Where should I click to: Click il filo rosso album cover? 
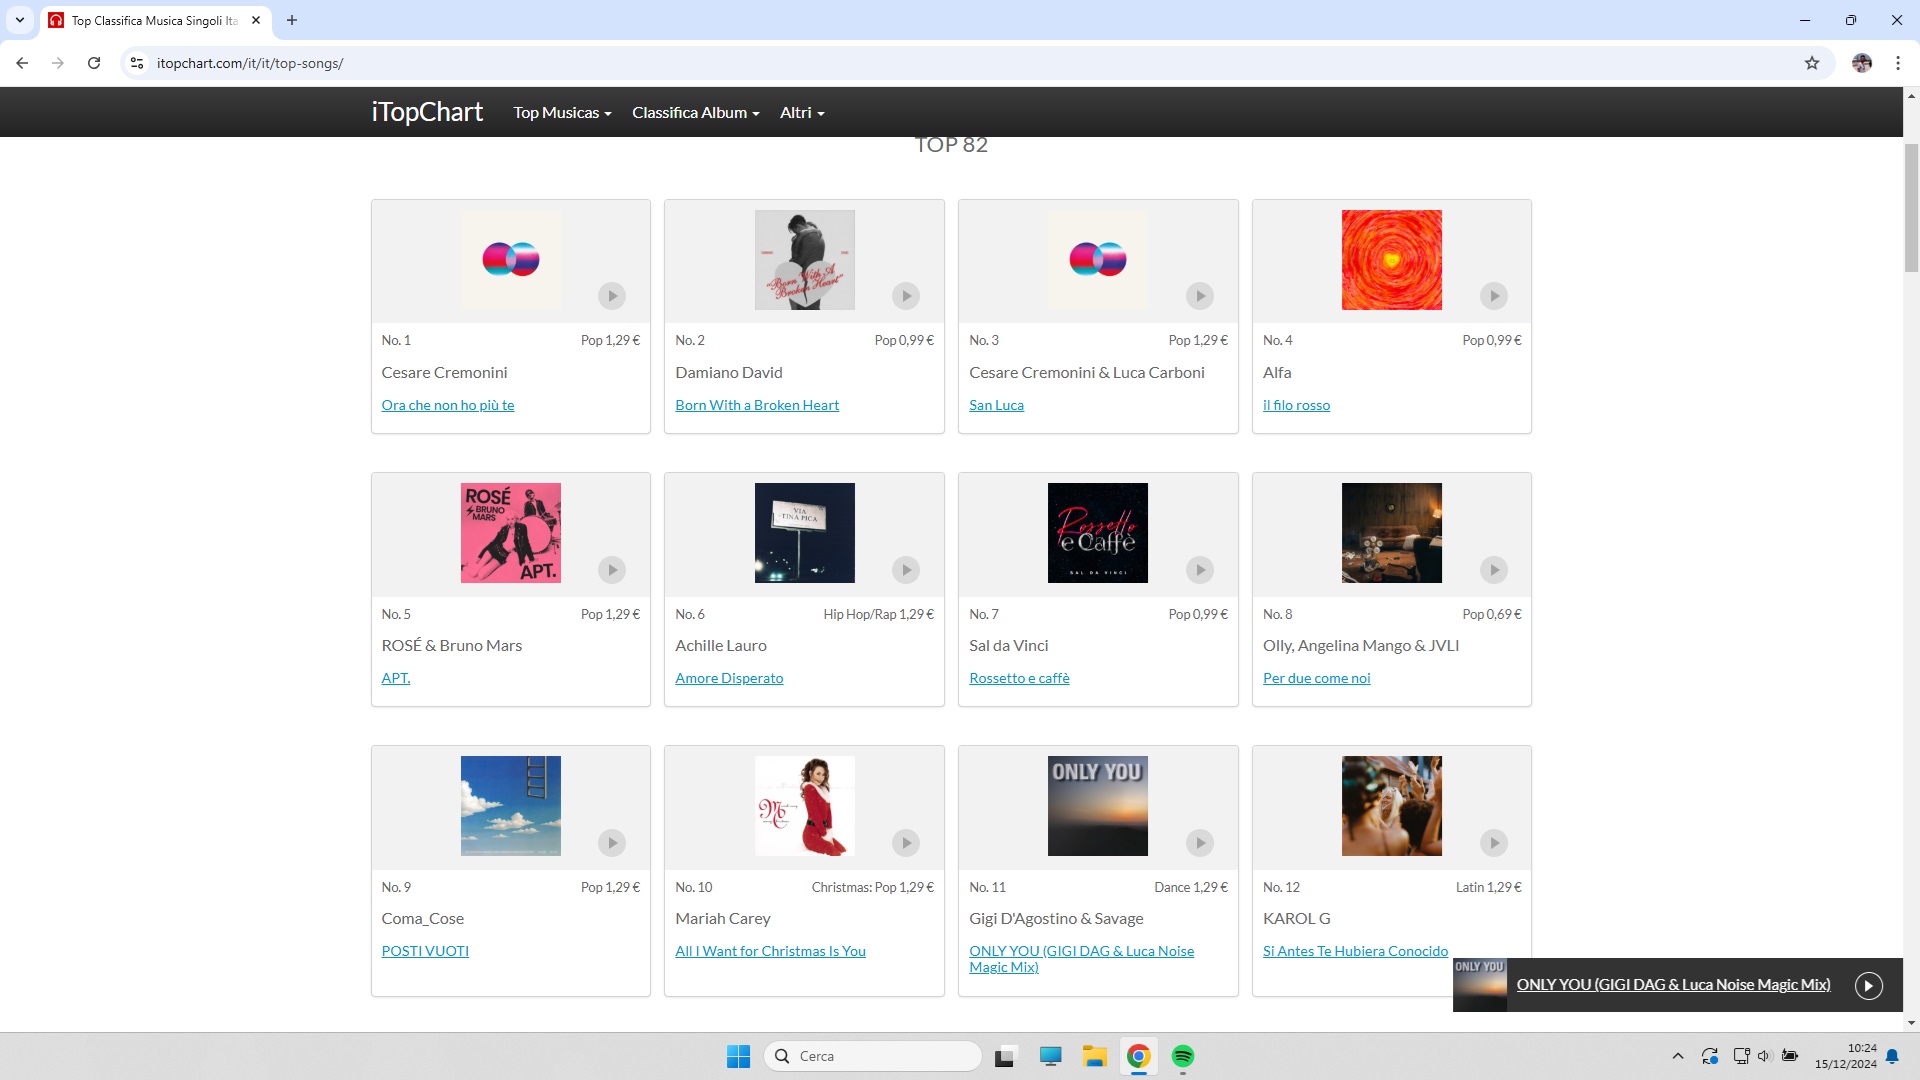(x=1391, y=260)
